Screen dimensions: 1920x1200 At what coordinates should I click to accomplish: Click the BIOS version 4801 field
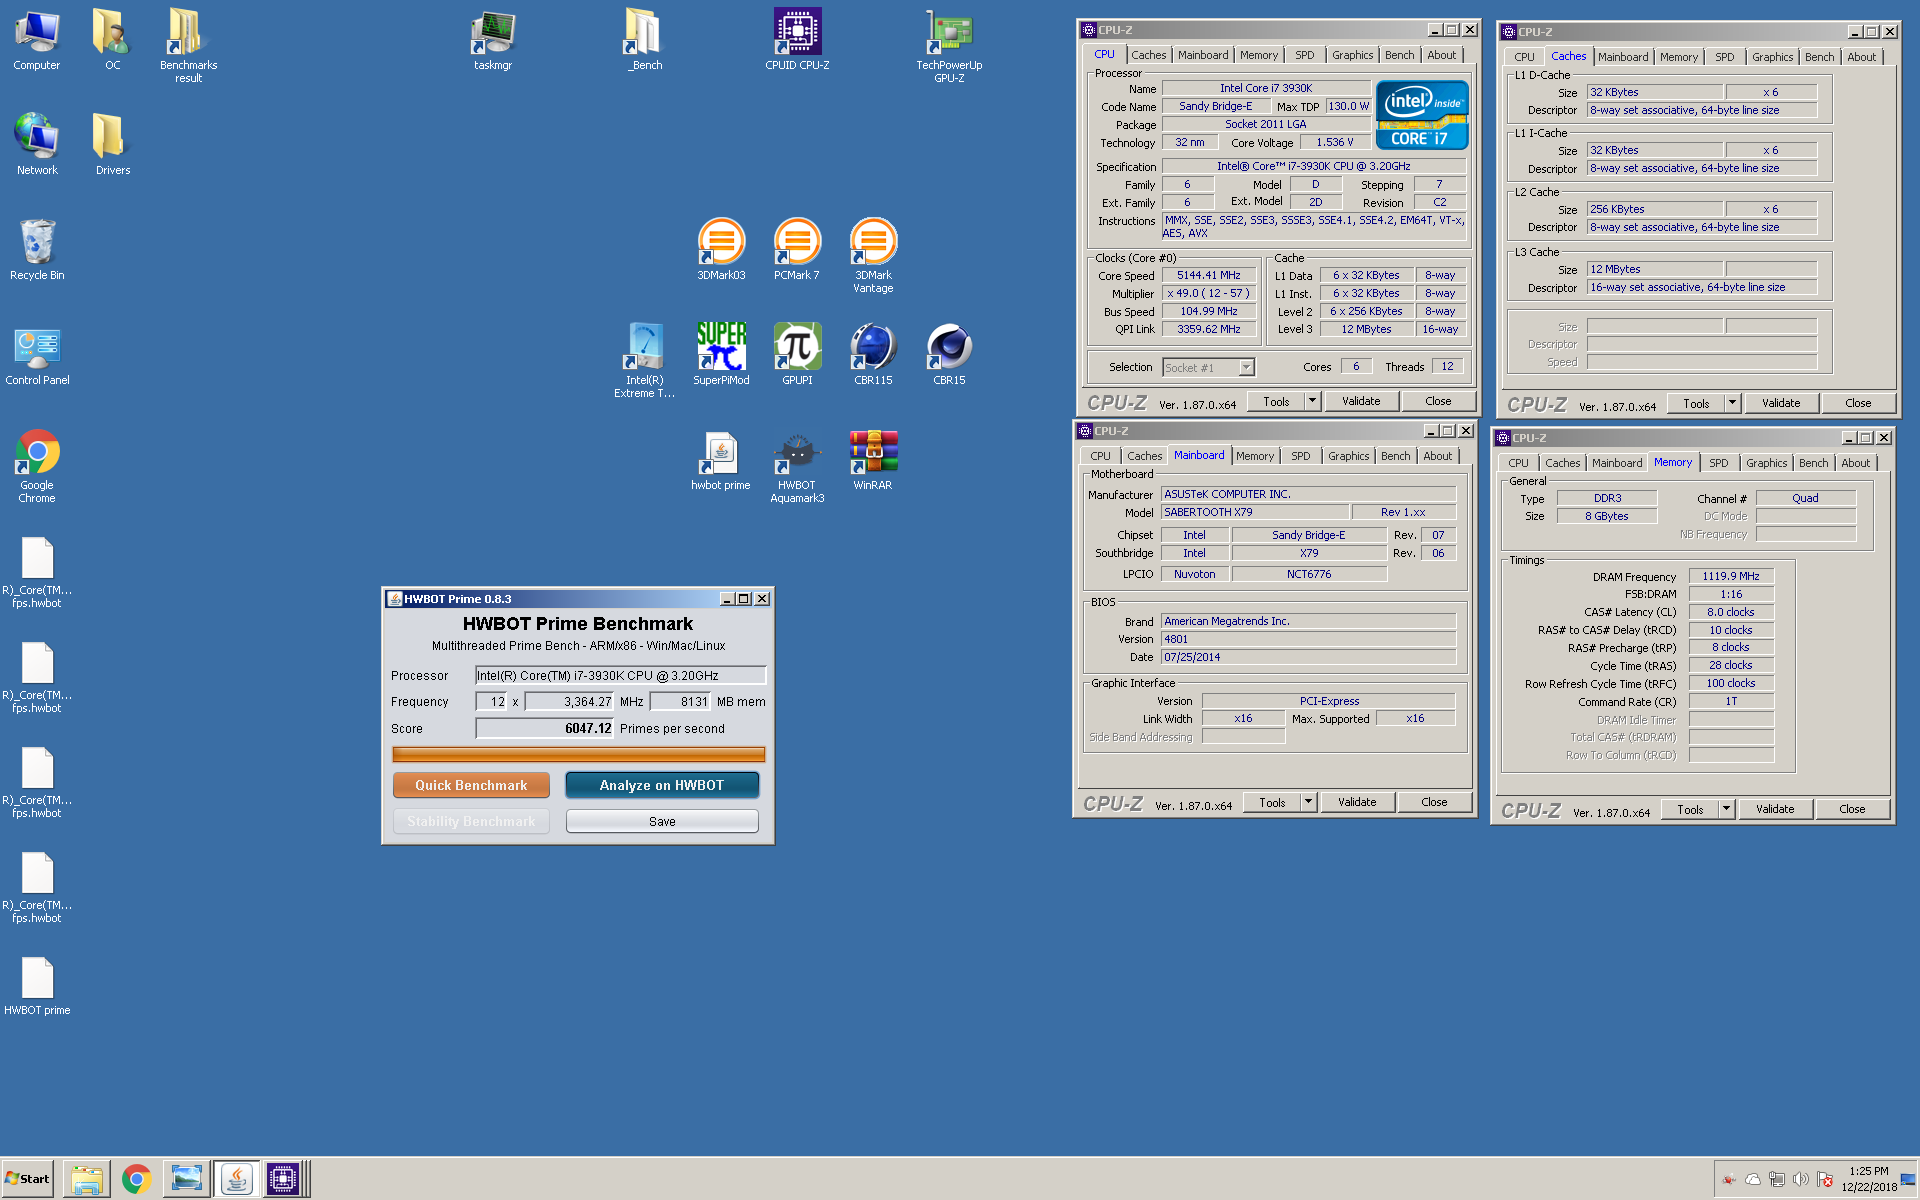1308,639
